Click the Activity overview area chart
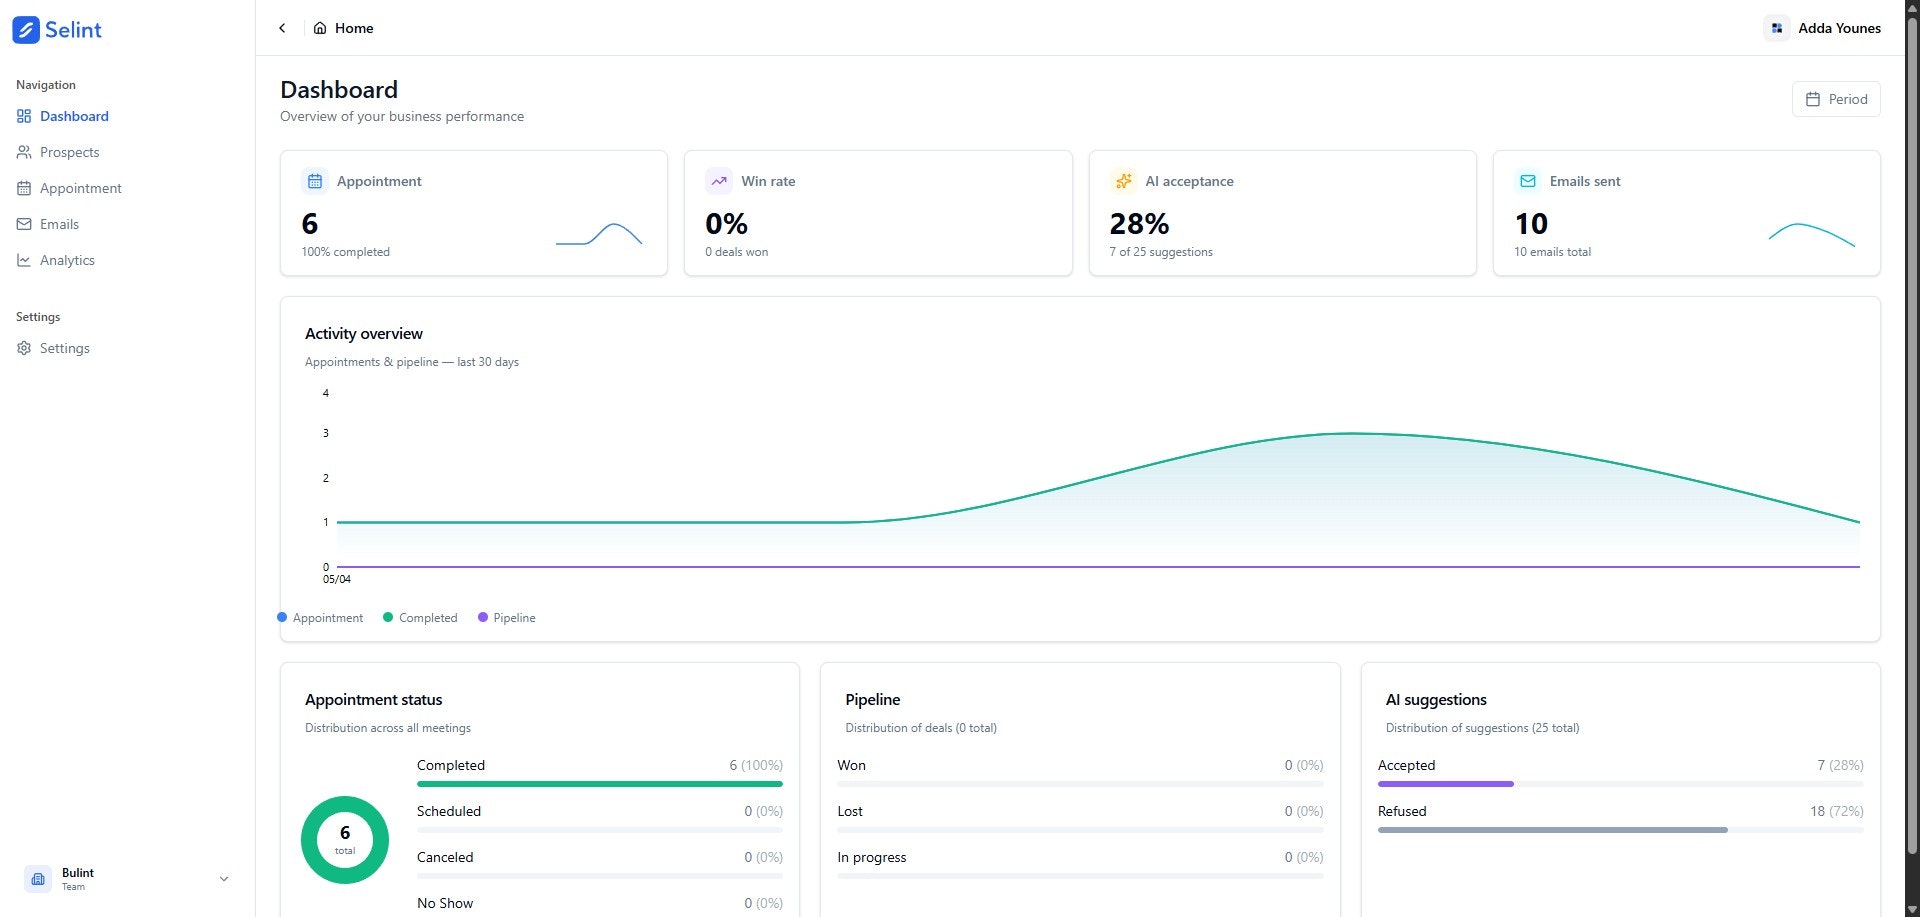The width and height of the screenshot is (1920, 917). tap(1098, 480)
